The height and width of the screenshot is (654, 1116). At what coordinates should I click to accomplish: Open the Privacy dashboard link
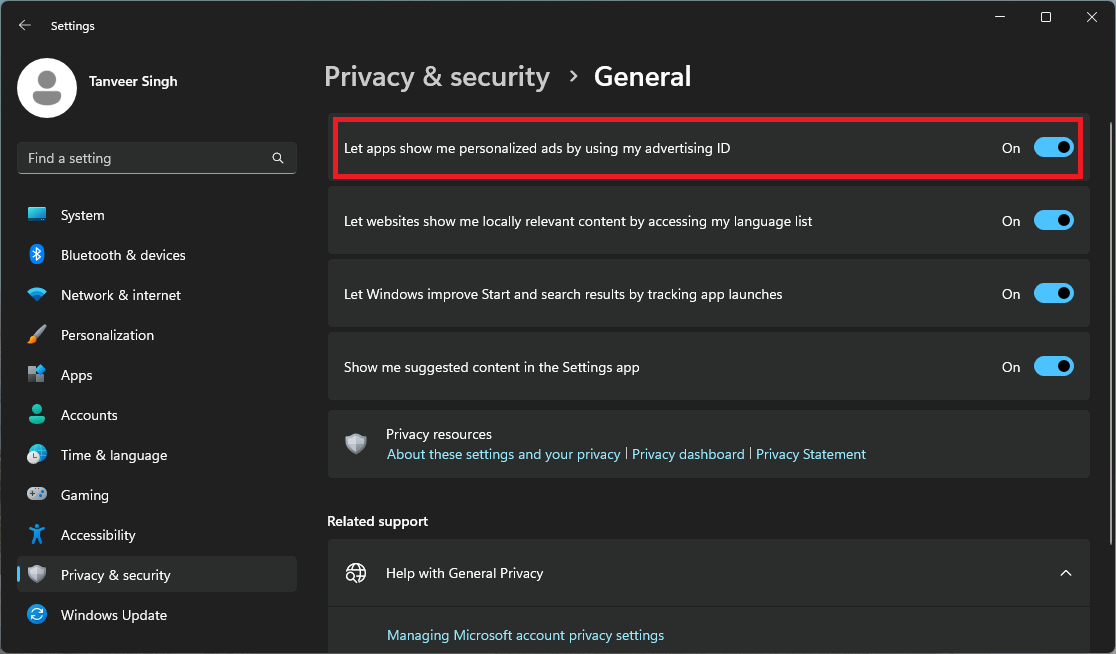pos(688,453)
